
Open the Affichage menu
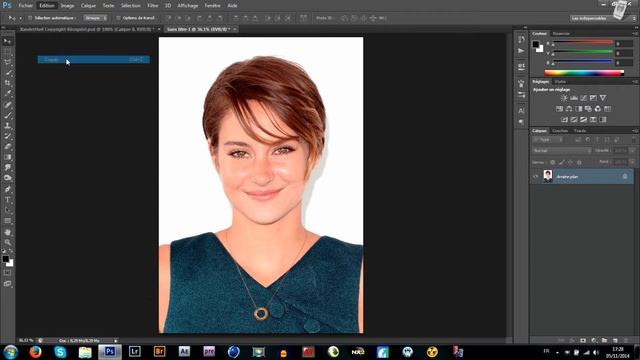[x=188, y=6]
